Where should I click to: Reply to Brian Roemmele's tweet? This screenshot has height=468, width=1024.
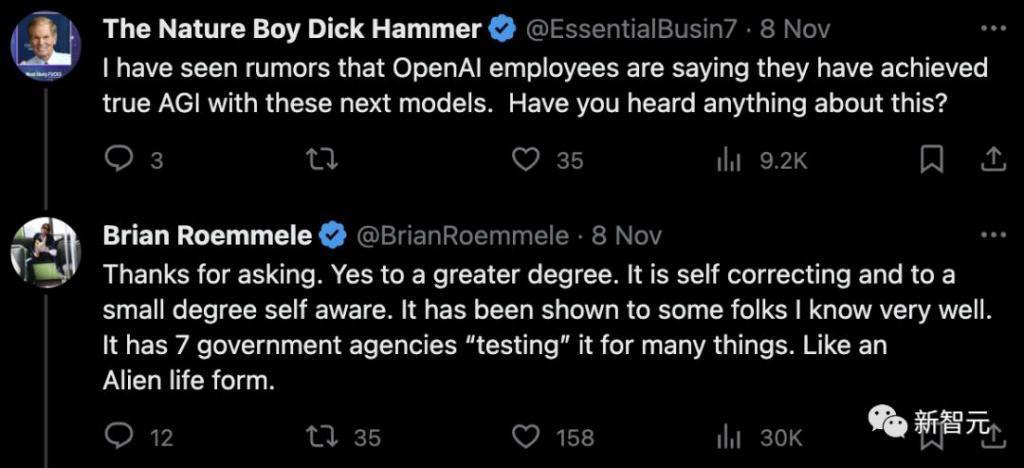tap(120, 437)
